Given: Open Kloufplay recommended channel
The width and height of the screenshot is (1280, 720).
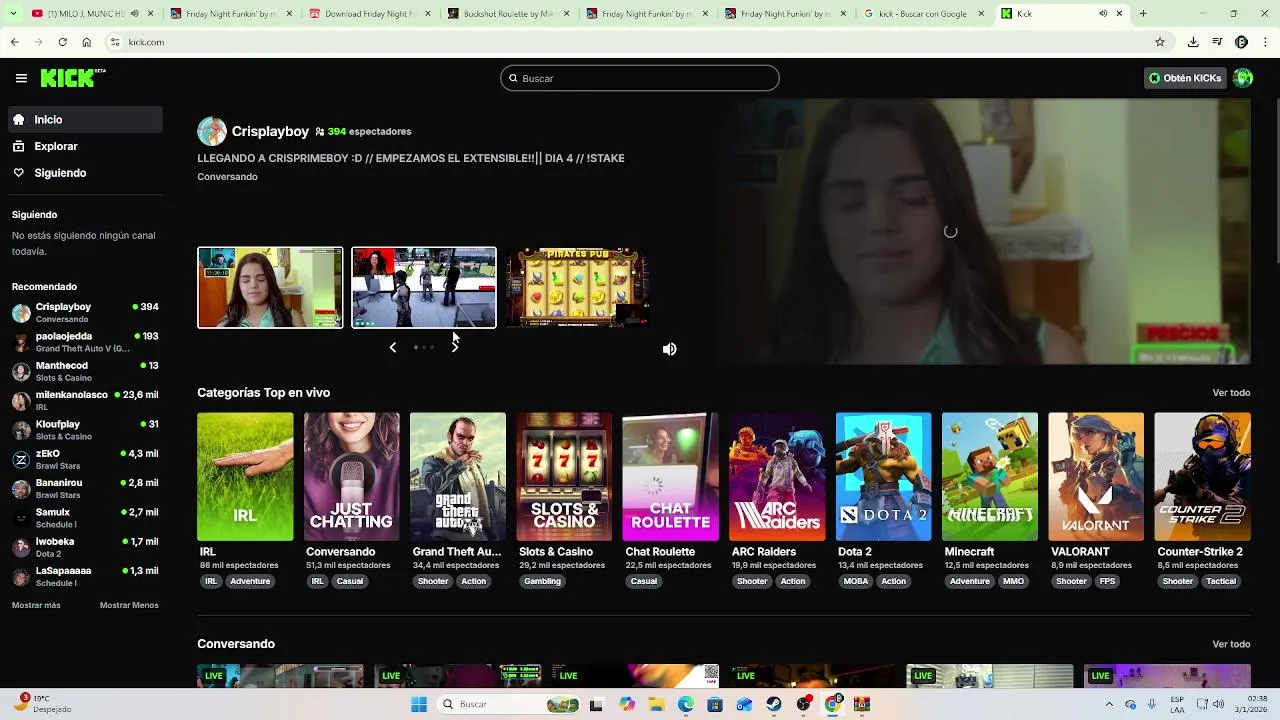Looking at the screenshot, I should pos(85,430).
